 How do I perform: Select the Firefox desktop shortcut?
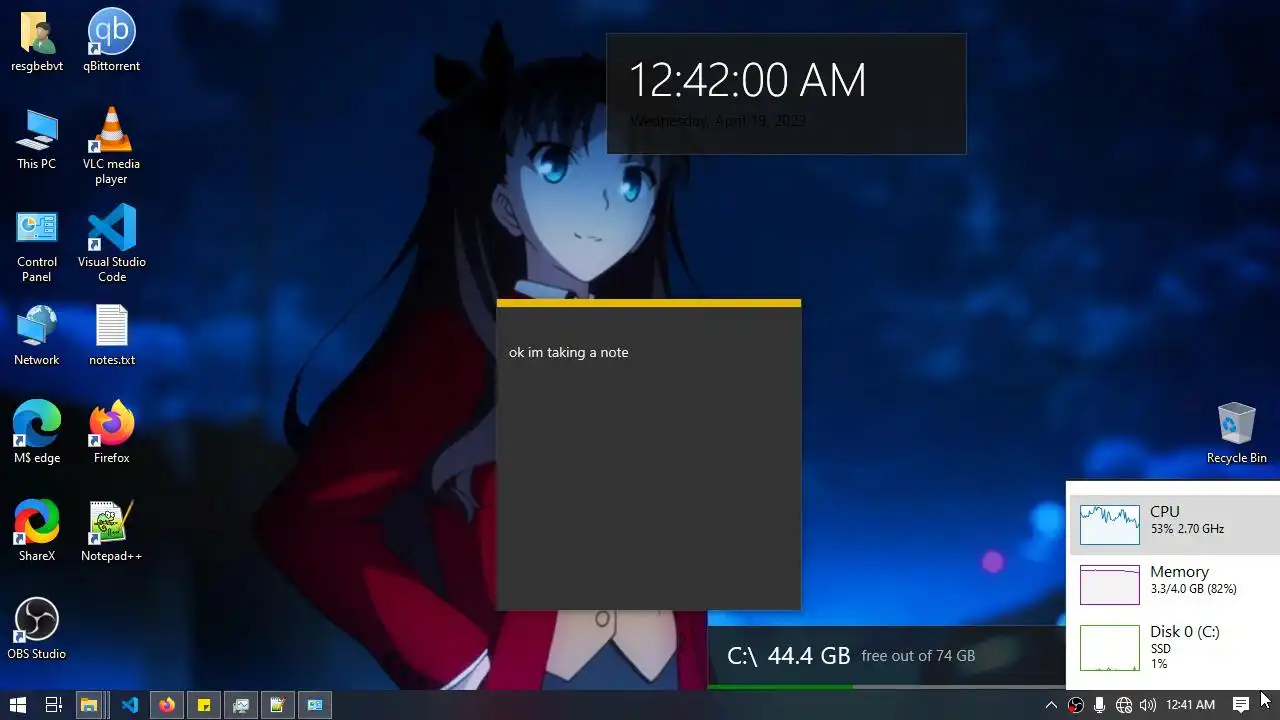point(111,433)
